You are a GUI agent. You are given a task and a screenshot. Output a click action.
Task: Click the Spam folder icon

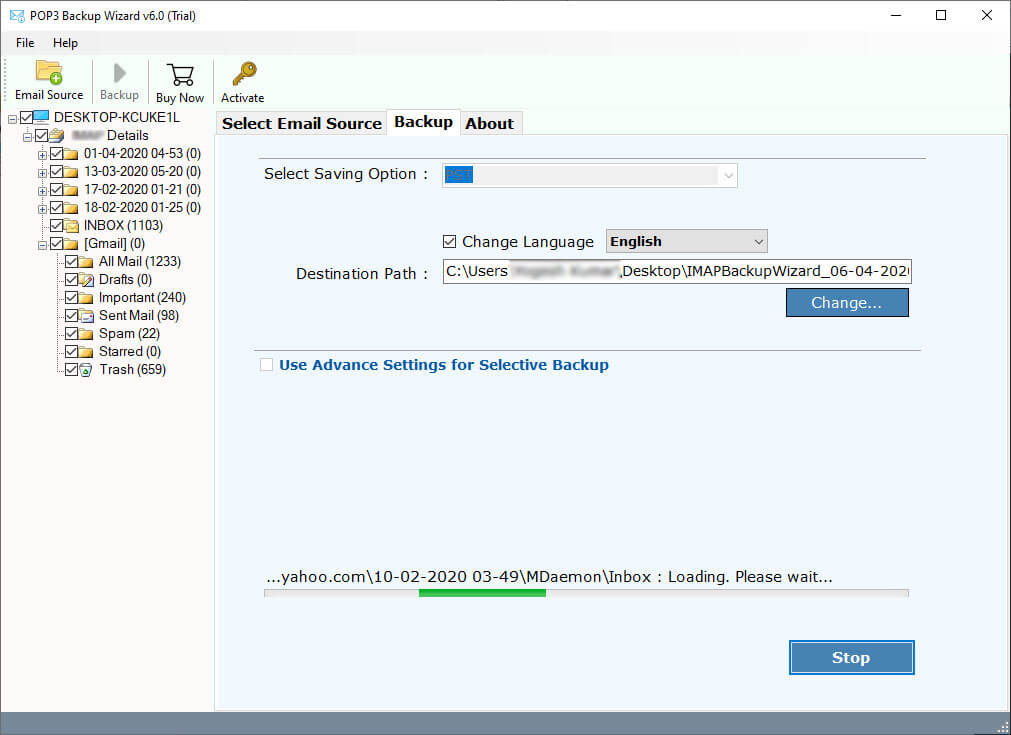pyautogui.click(x=86, y=334)
